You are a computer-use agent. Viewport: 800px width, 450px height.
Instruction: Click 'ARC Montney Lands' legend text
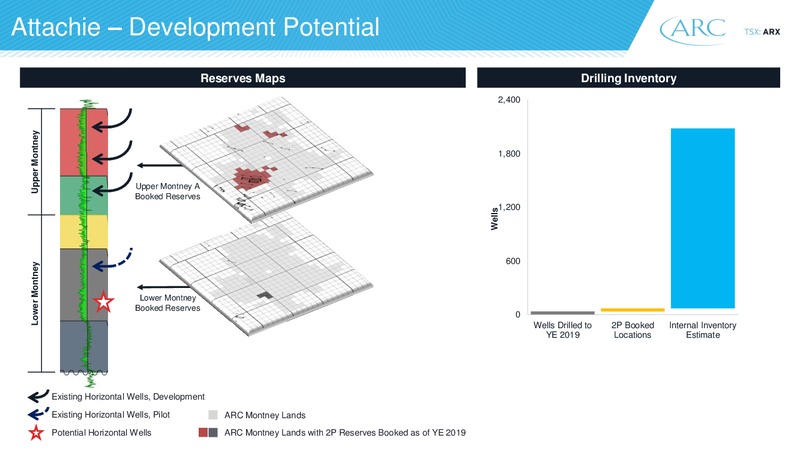[265, 415]
